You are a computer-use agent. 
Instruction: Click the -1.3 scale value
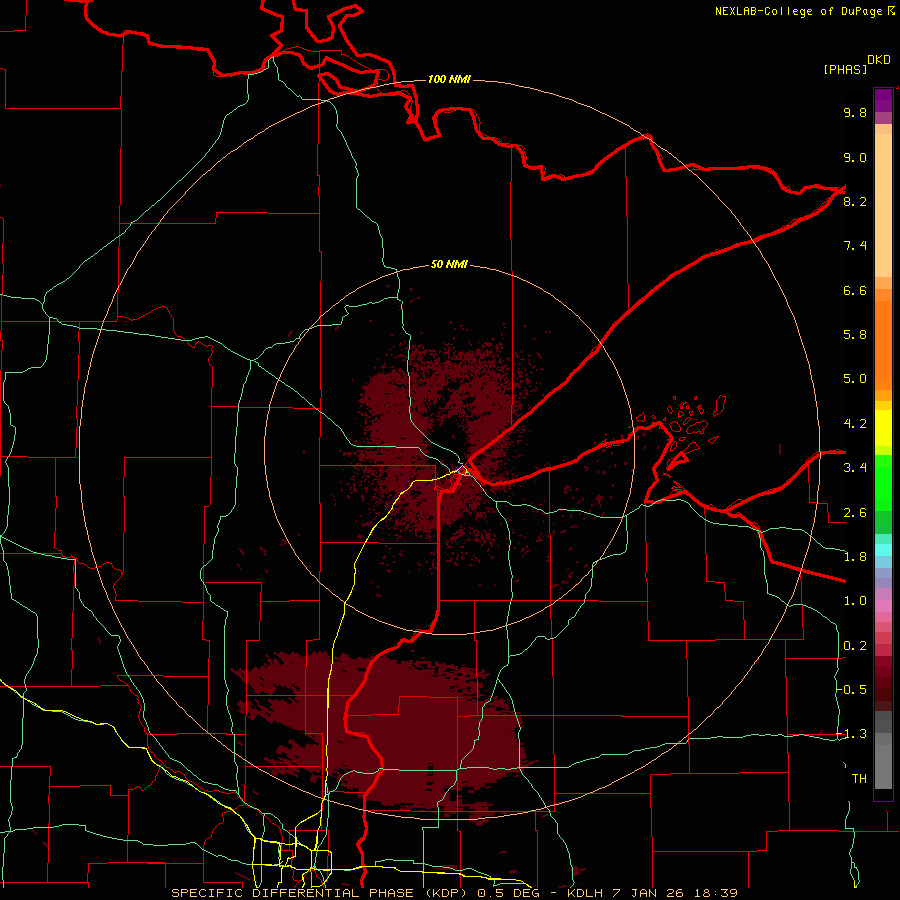[x=852, y=734]
